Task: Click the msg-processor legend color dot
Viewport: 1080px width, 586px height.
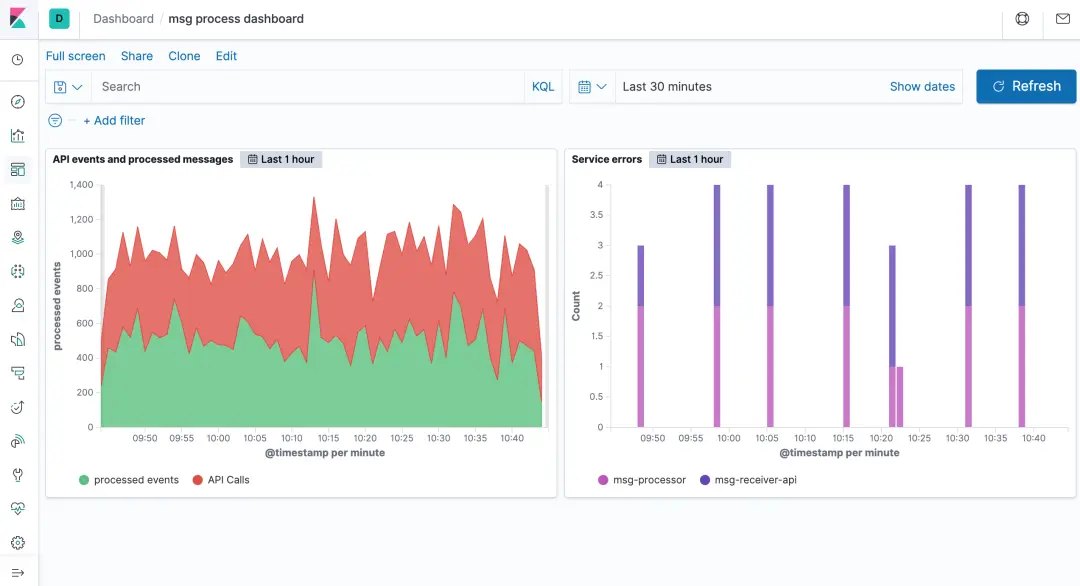Action: click(x=603, y=480)
